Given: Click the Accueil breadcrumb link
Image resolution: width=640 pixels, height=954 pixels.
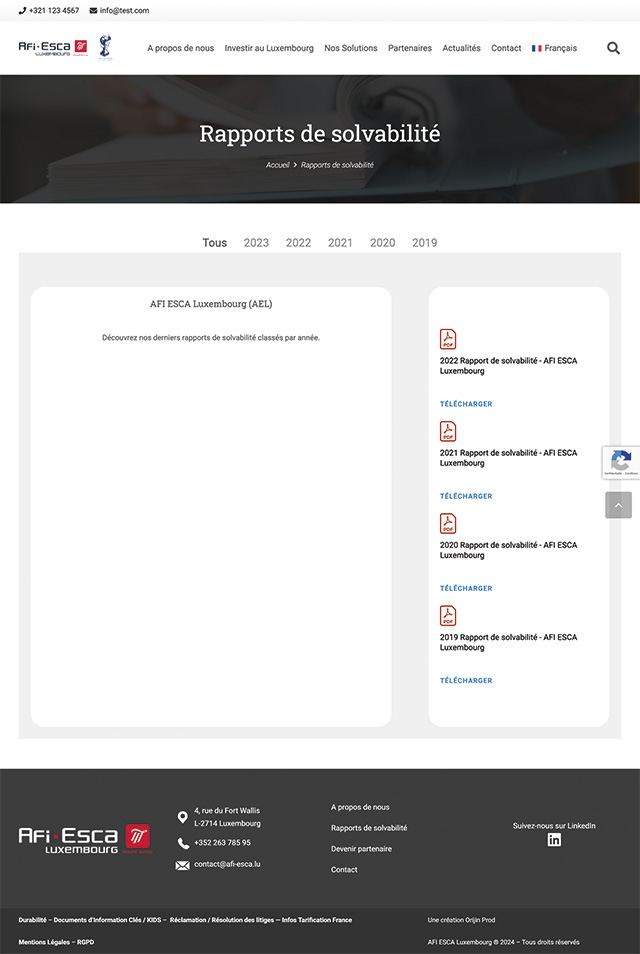Looking at the screenshot, I should [277, 165].
